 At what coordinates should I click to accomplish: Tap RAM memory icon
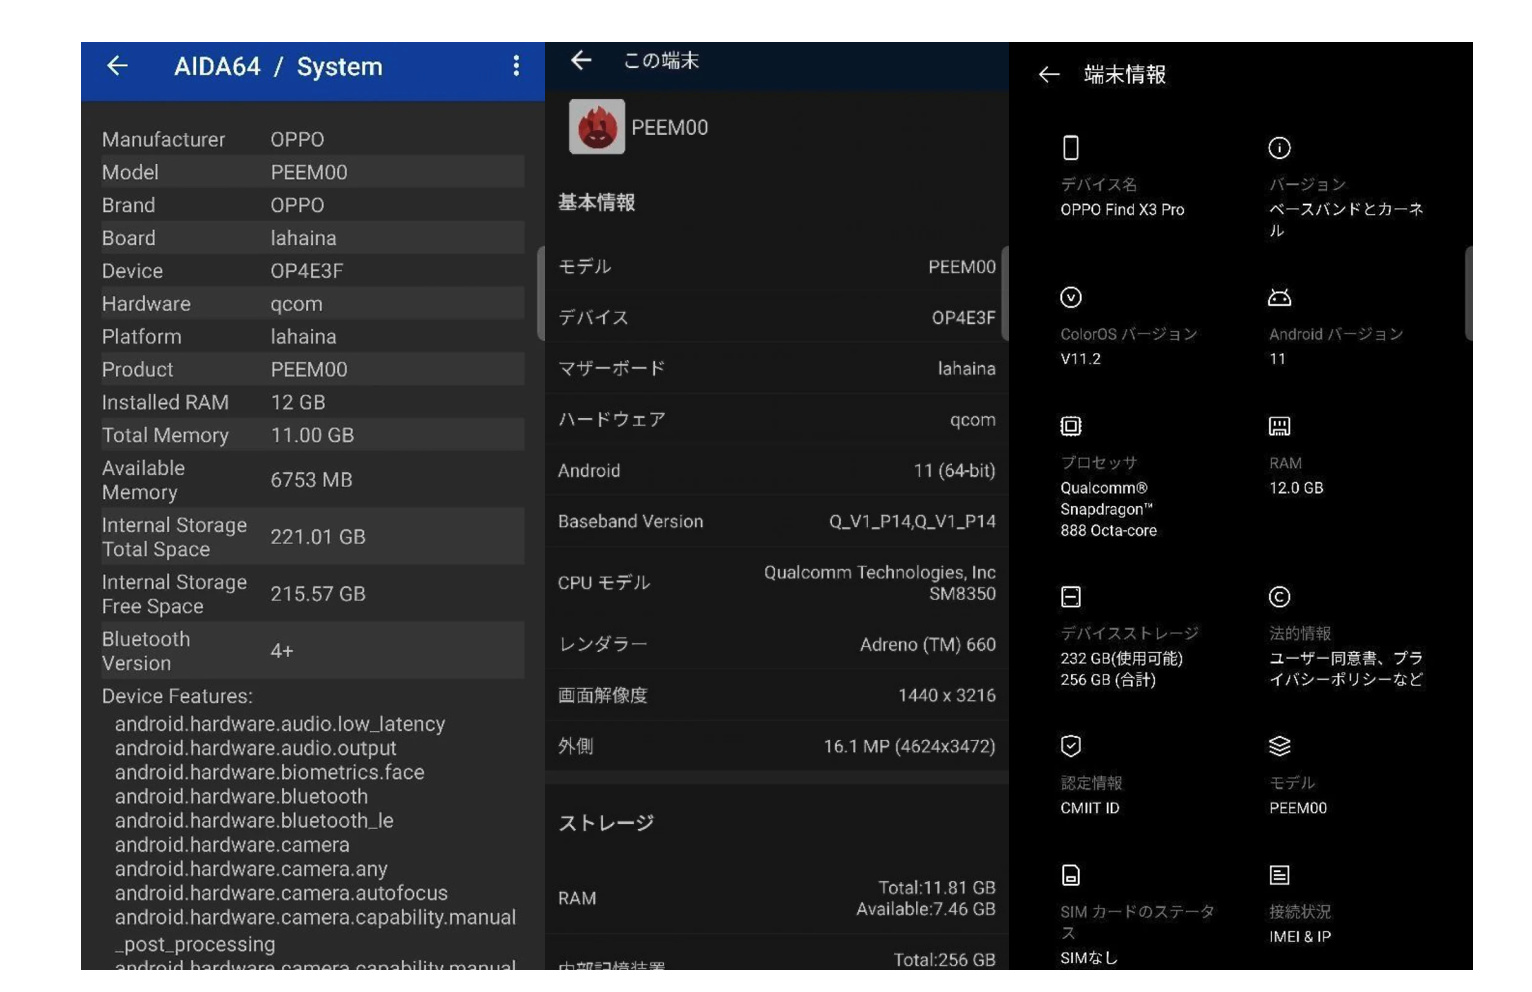pyautogui.click(x=1279, y=426)
